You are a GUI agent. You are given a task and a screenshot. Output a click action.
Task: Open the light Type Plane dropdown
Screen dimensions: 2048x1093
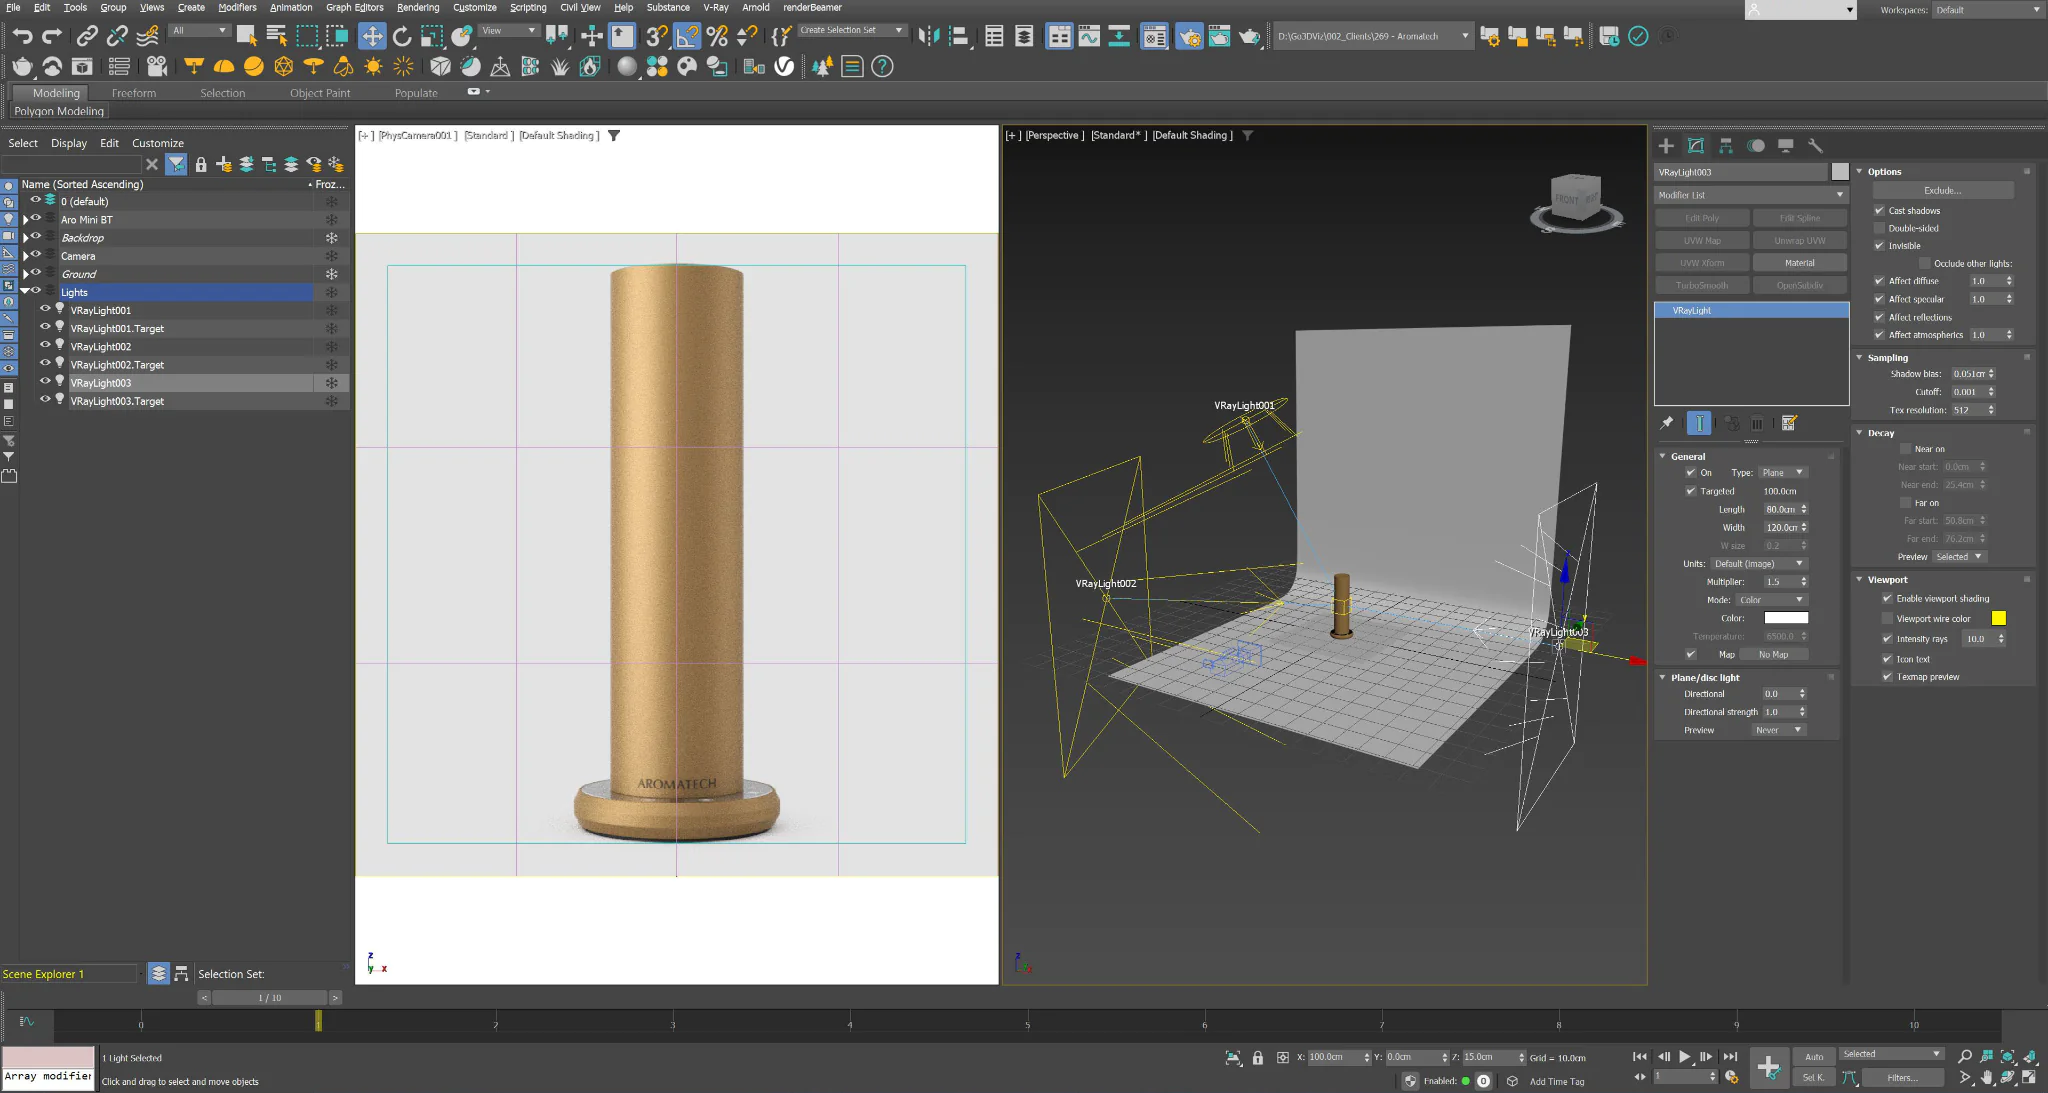pos(1783,473)
